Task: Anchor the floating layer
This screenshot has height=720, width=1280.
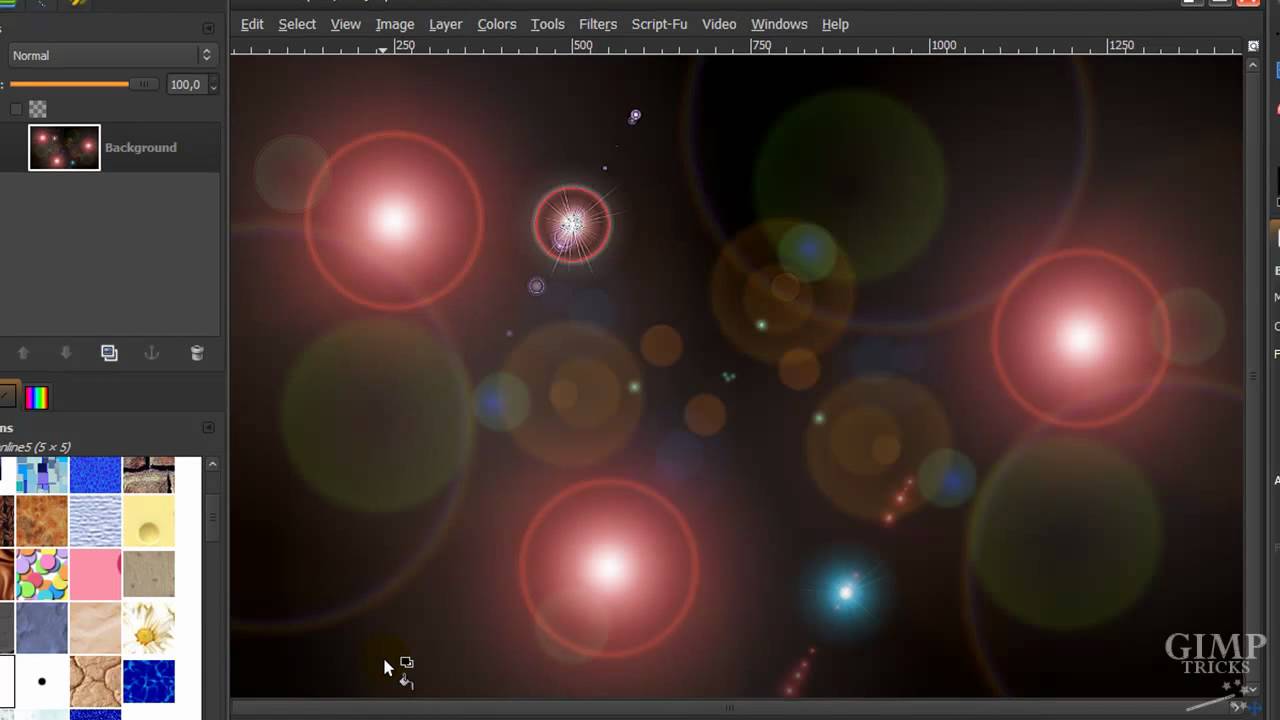Action: 152,353
